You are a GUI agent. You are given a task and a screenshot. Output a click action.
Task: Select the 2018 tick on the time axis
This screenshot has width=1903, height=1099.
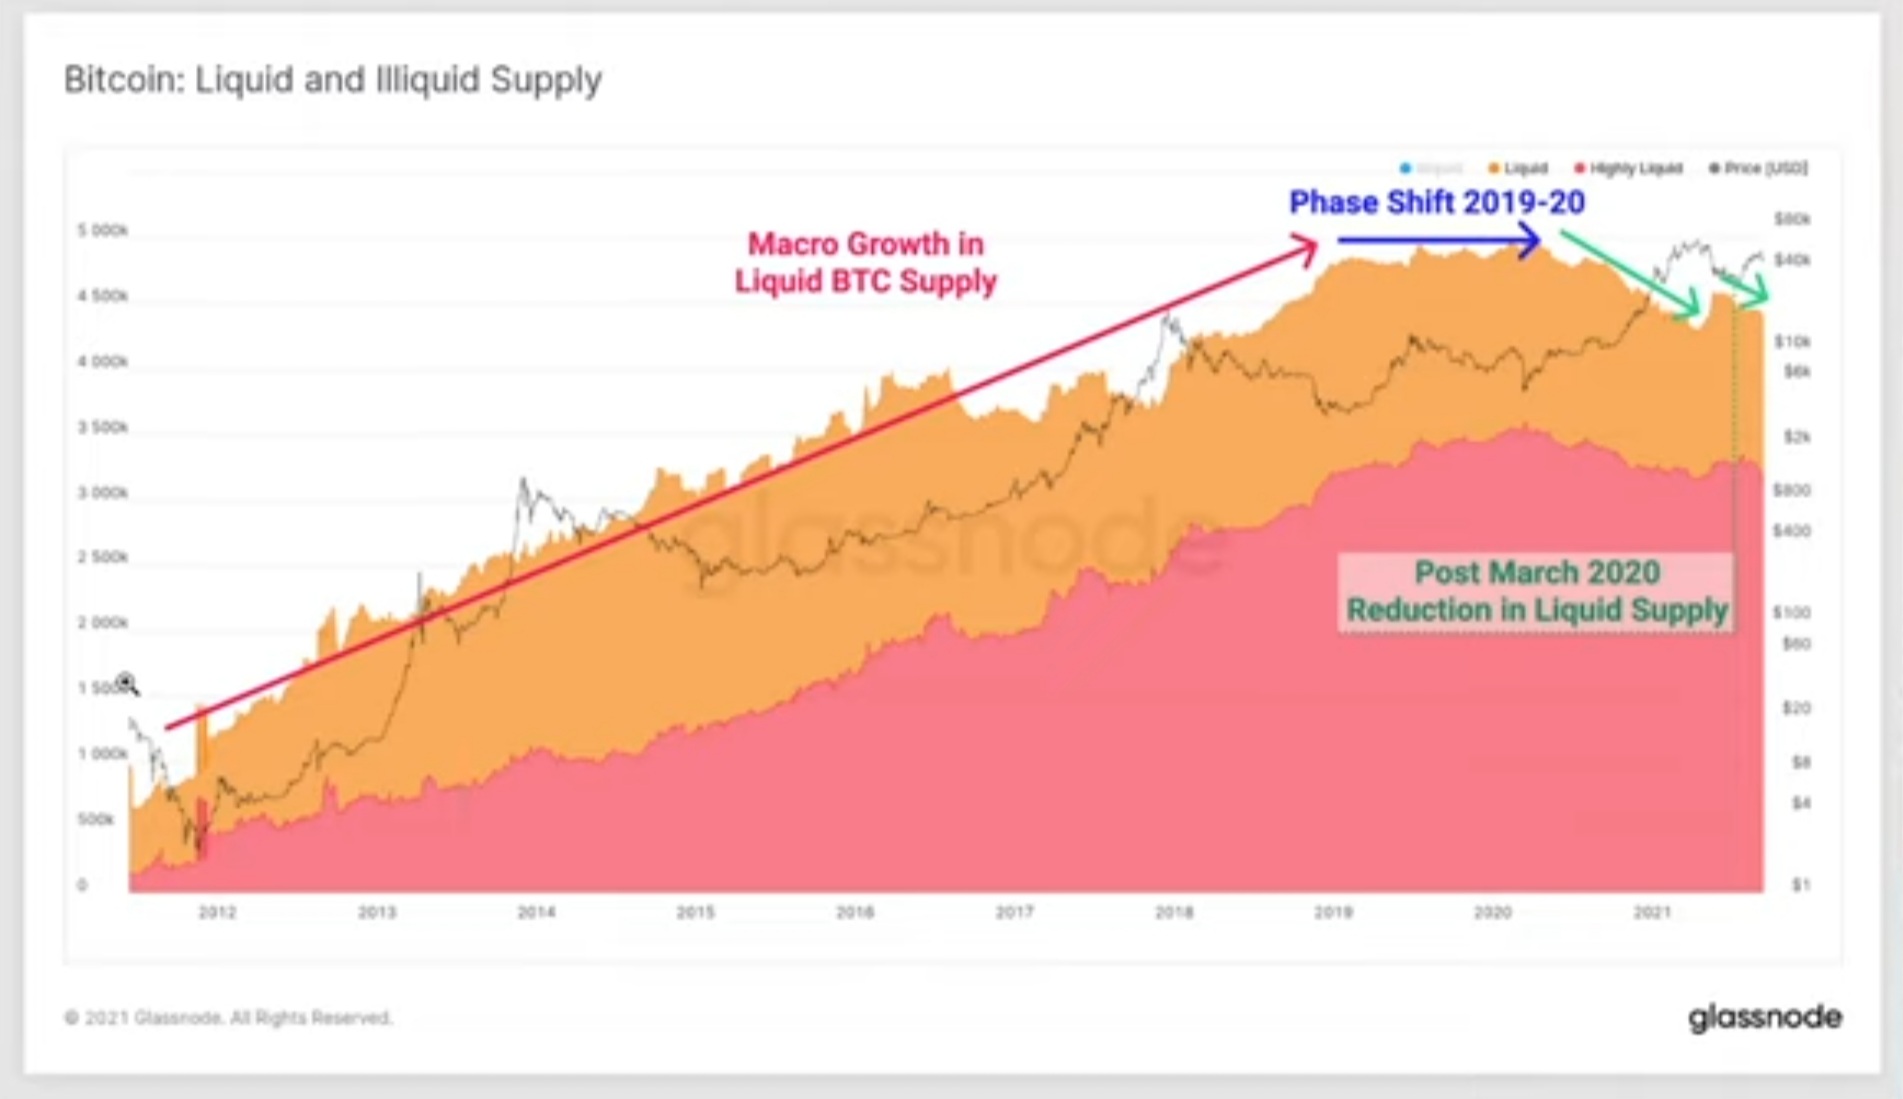tap(1174, 912)
